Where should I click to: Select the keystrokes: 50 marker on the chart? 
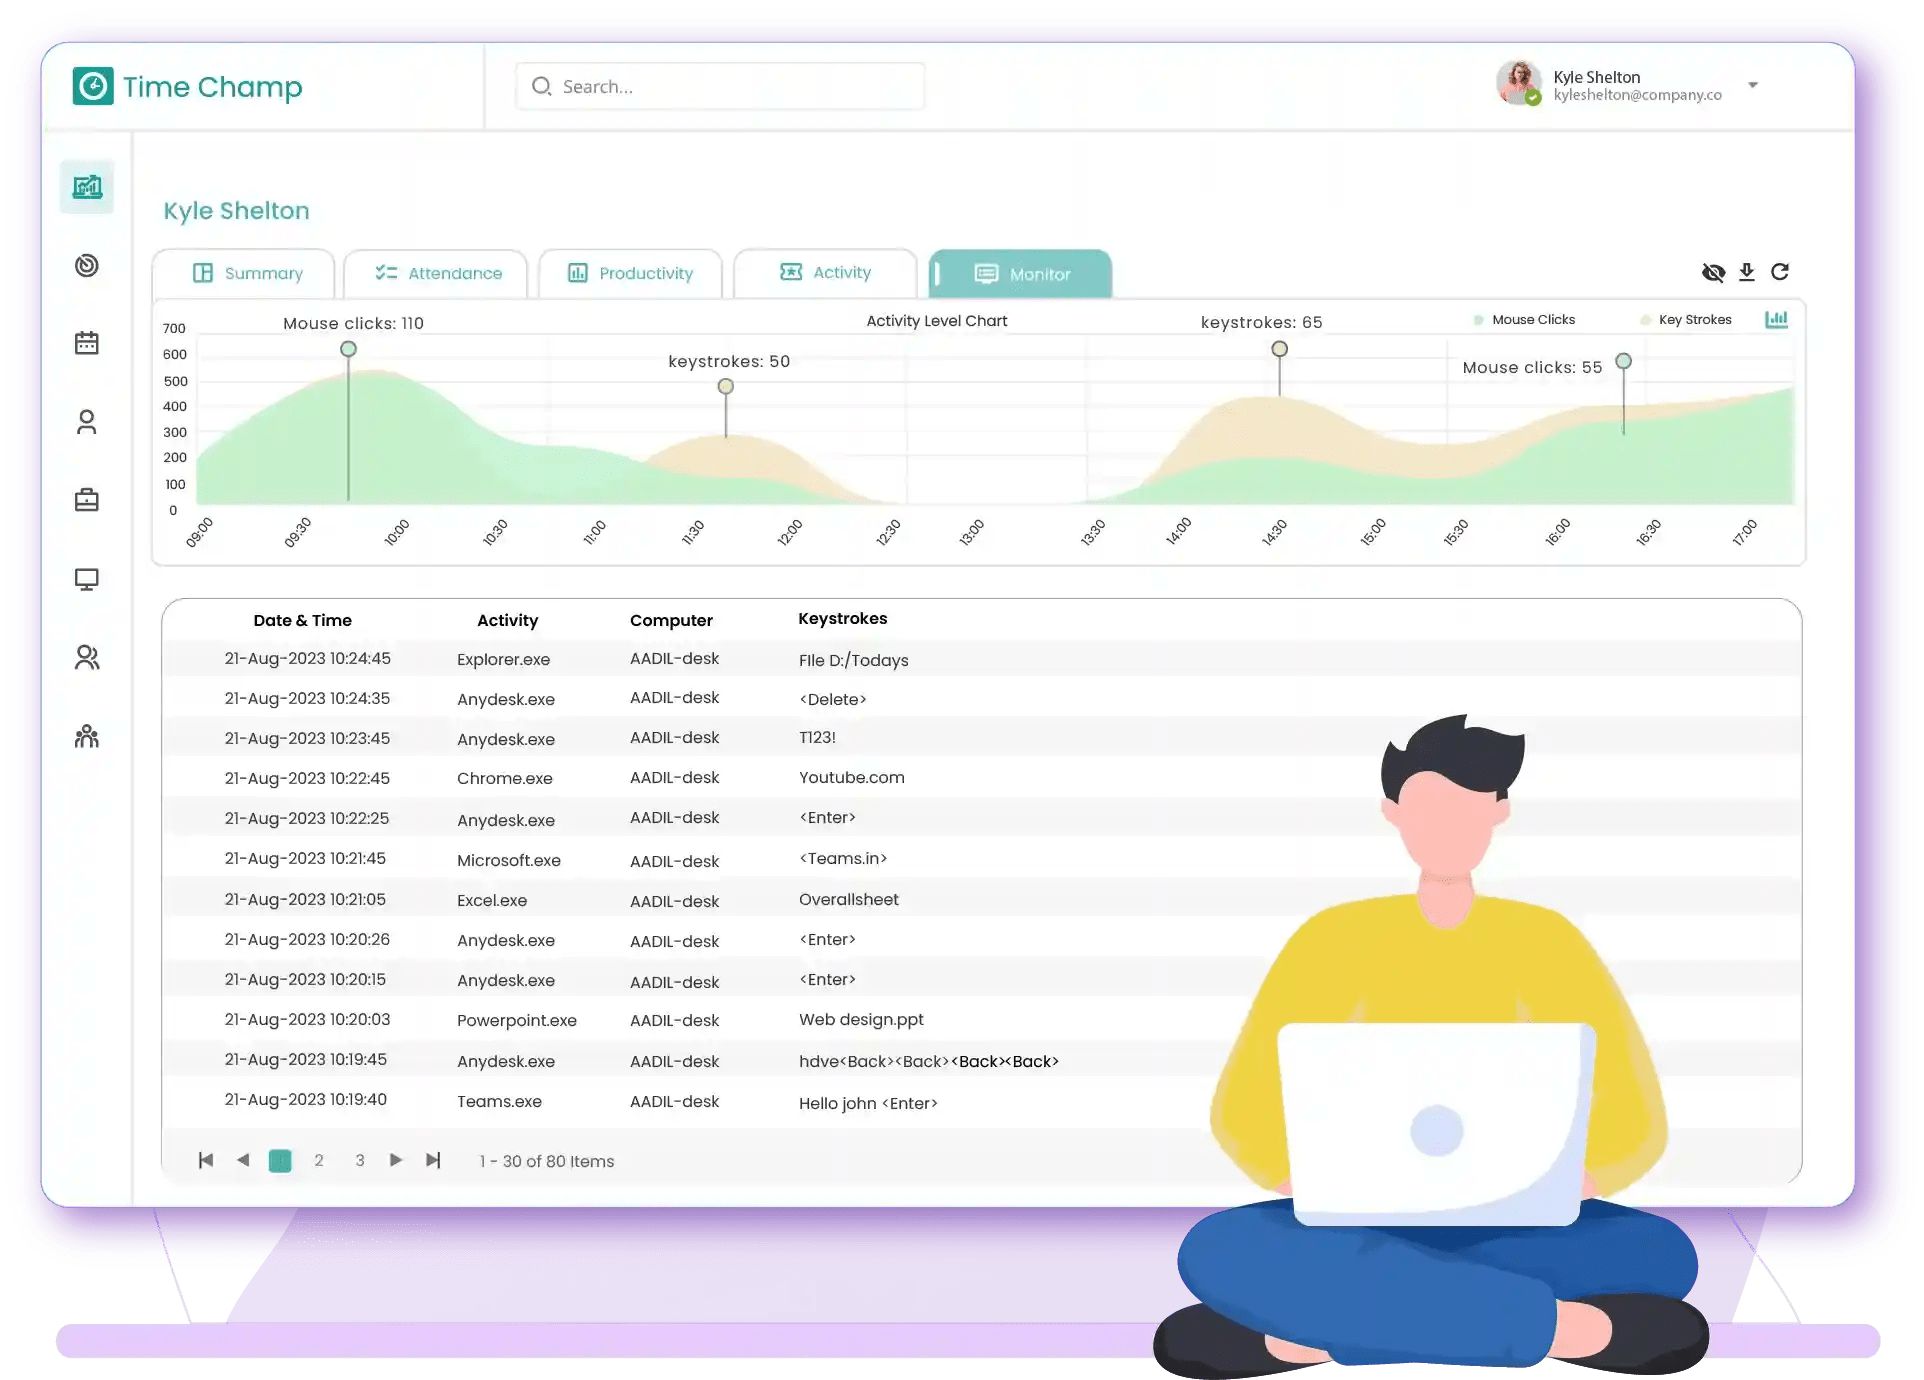point(726,386)
